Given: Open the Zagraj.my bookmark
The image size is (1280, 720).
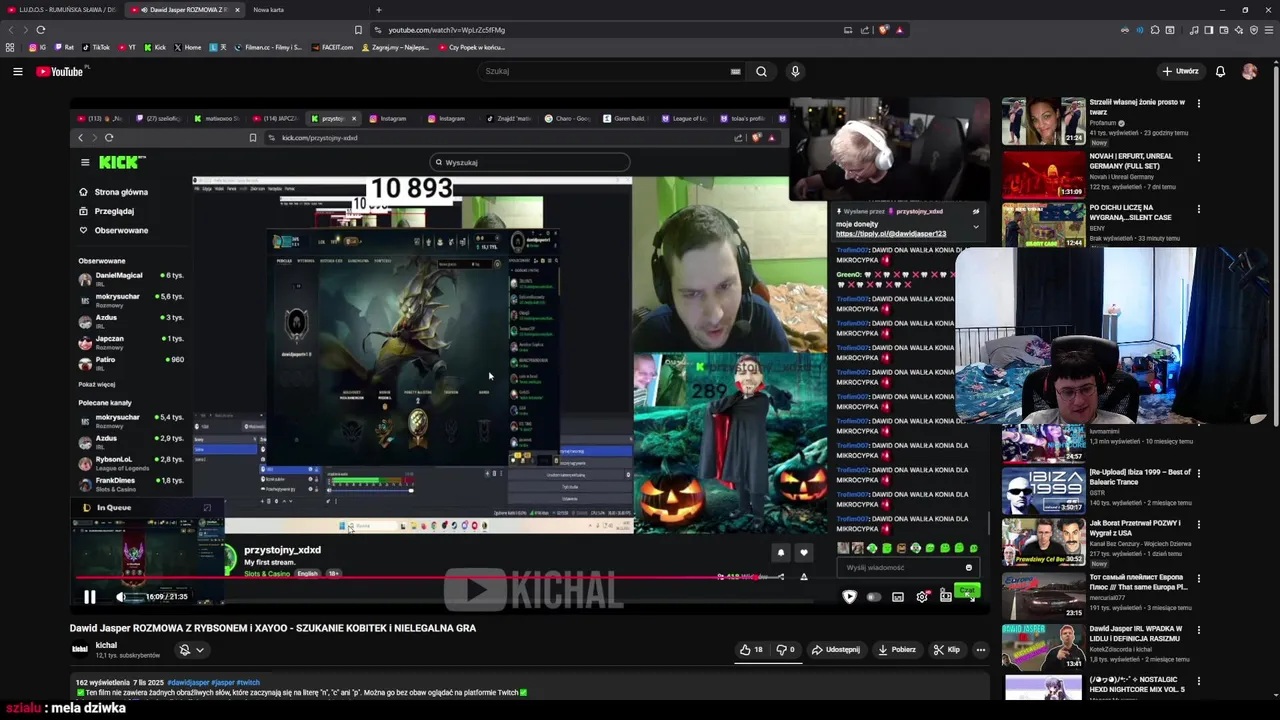Looking at the screenshot, I should 393,47.
